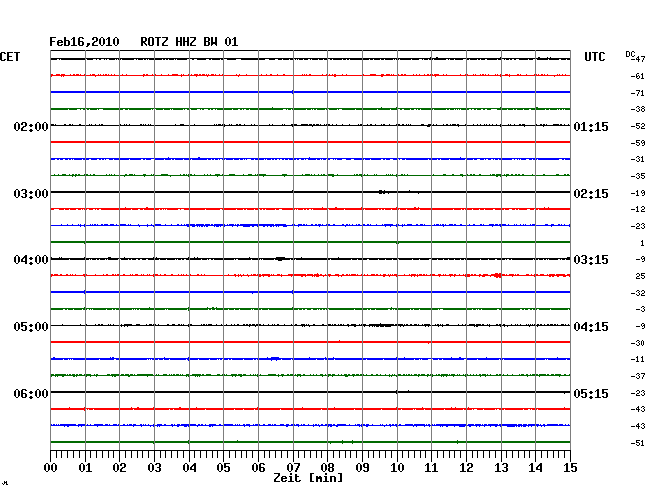Click the DC offset value -61
The height and width of the screenshot is (494, 650).
tap(638, 76)
